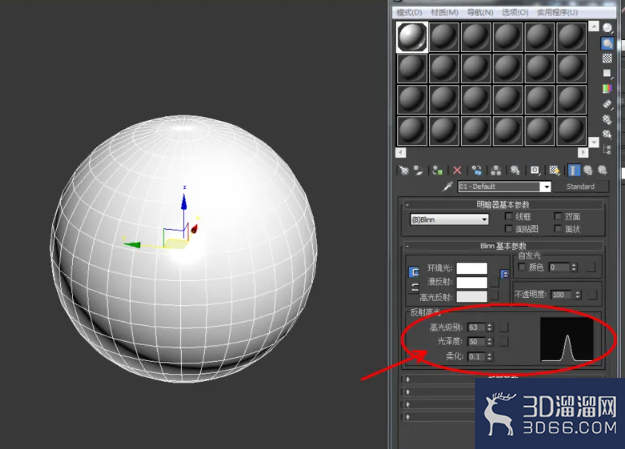Click the 高光反射 map button beside swatch
This screenshot has height=449, width=625.
(x=495, y=295)
